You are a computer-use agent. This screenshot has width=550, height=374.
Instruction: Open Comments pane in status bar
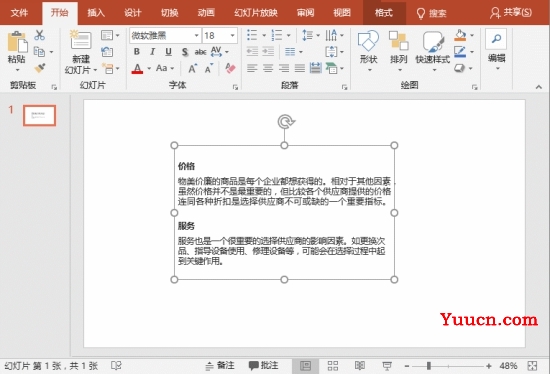pos(263,366)
